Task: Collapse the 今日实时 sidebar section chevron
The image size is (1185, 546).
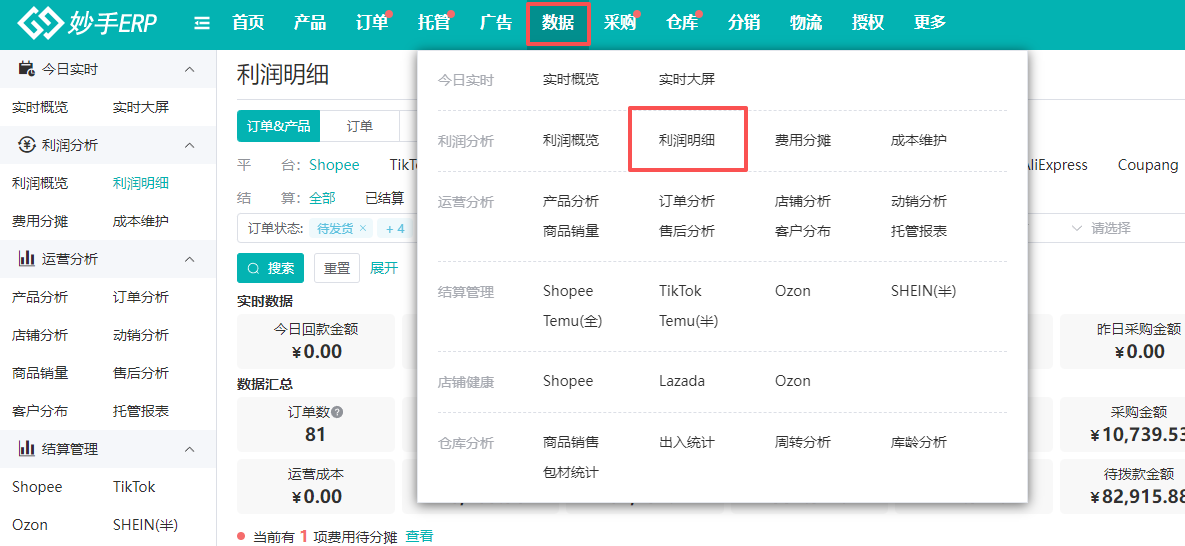Action: point(189,70)
